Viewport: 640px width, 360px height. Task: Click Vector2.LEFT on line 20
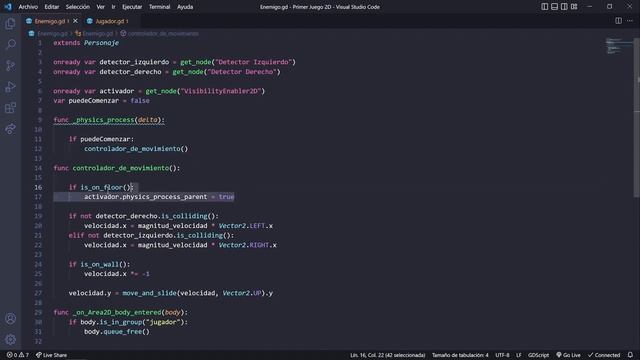coord(242,226)
